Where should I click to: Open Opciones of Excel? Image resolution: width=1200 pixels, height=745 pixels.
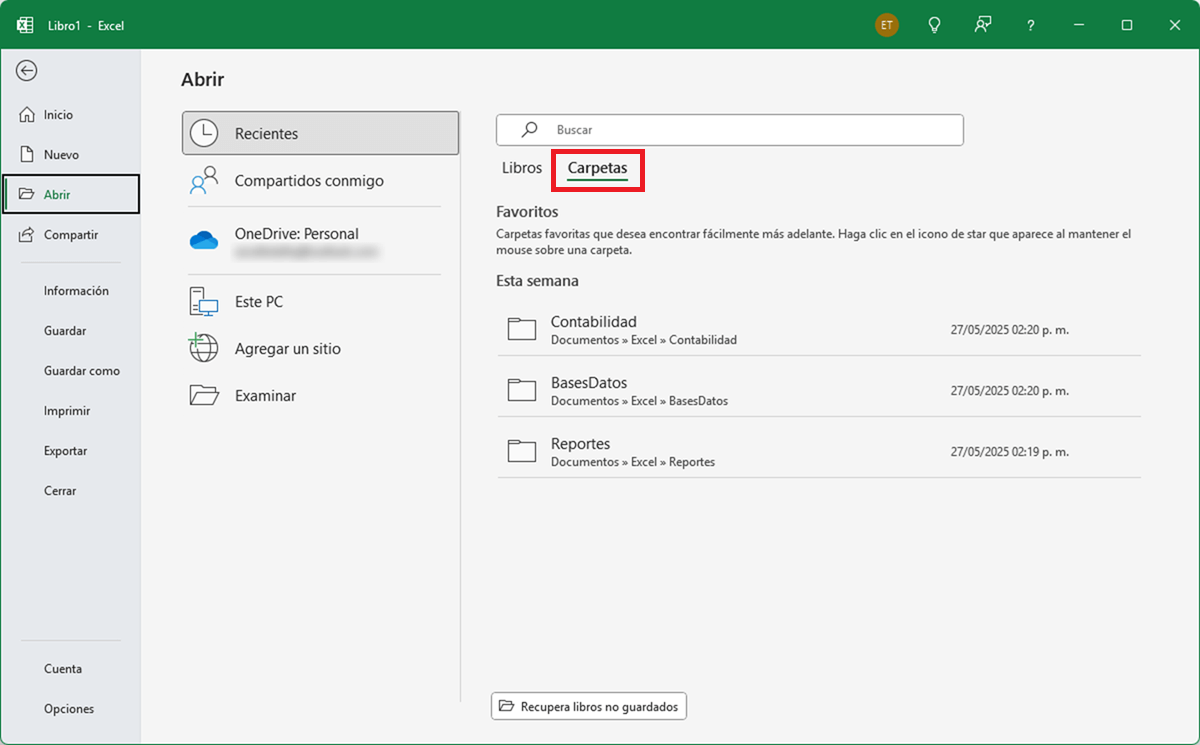(69, 709)
